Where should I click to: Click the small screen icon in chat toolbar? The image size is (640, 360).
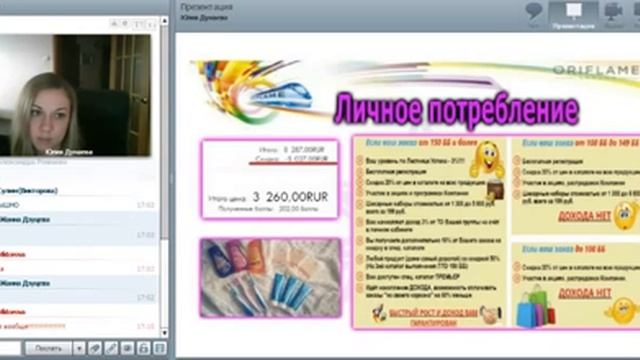pos(127,349)
